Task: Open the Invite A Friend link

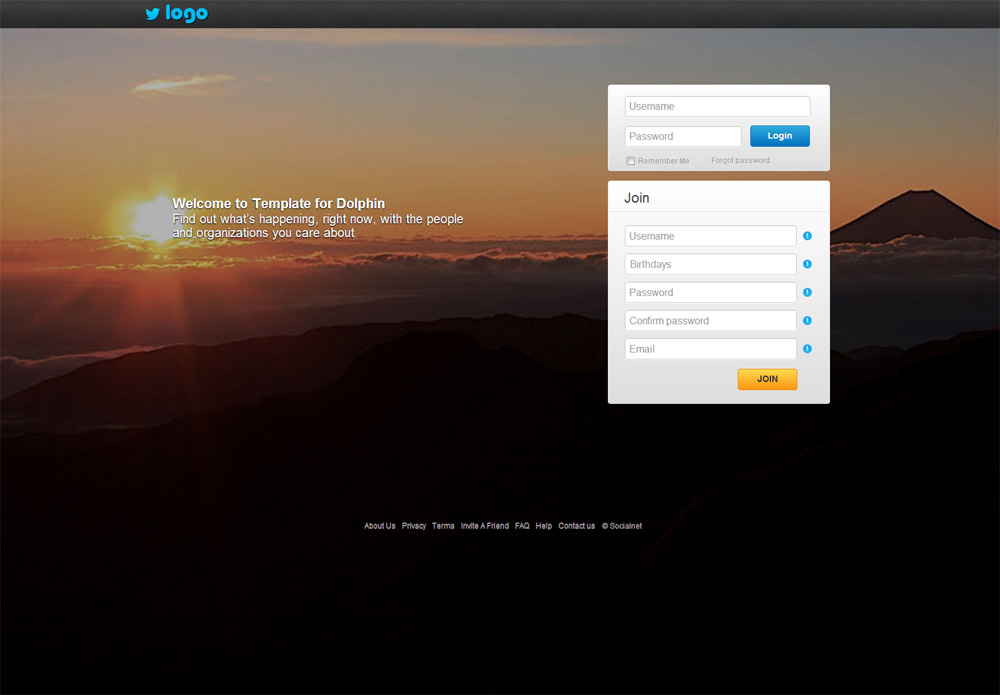Action: pyautogui.click(x=485, y=526)
